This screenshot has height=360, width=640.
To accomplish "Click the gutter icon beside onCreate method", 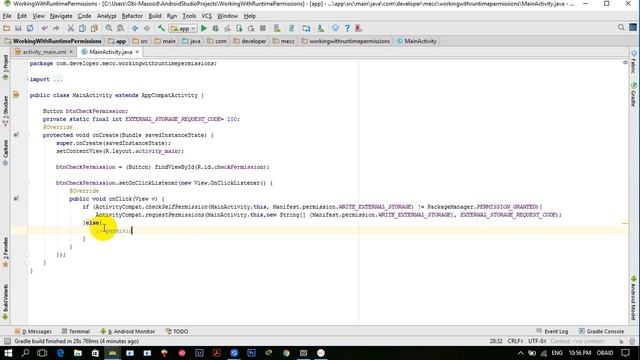I will (x=16, y=134).
